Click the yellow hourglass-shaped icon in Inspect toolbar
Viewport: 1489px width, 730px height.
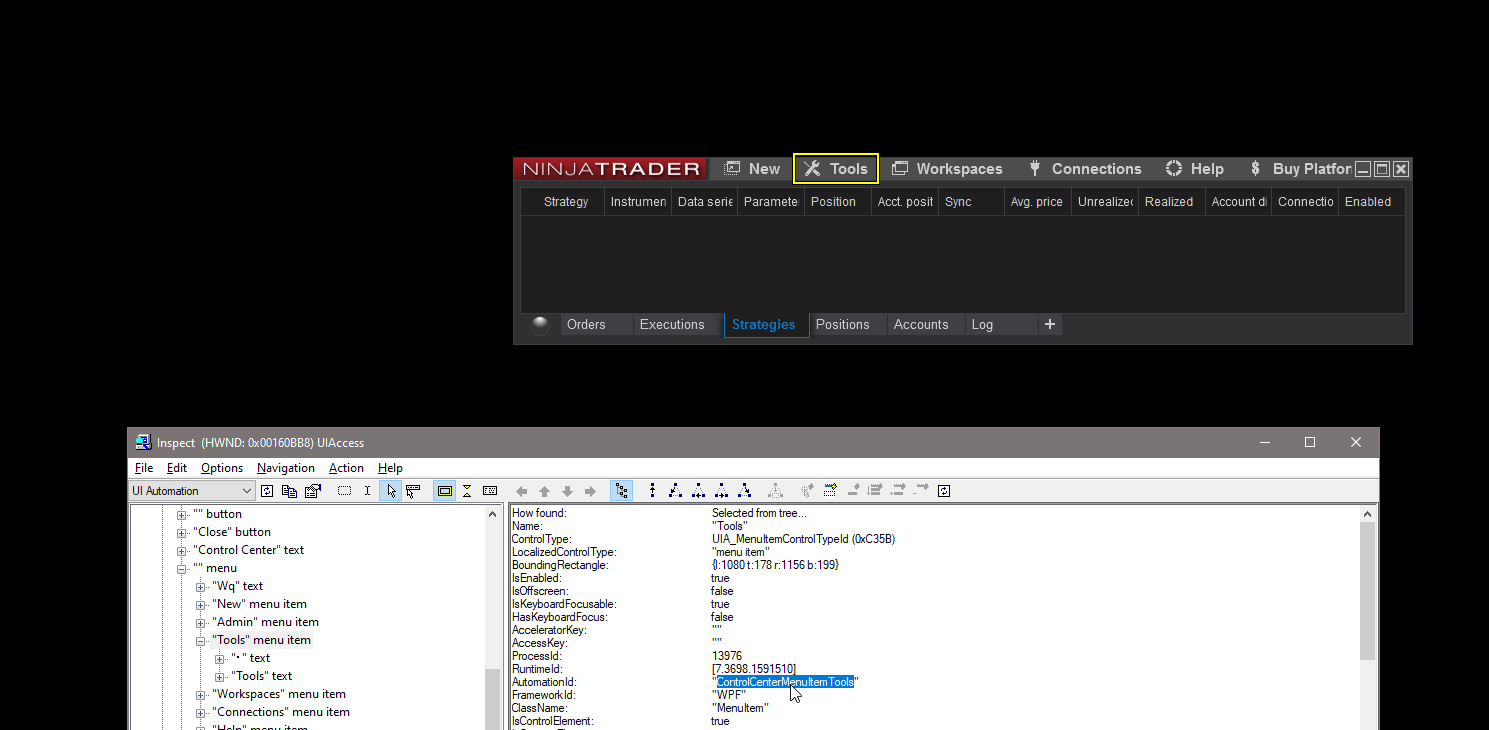click(466, 491)
